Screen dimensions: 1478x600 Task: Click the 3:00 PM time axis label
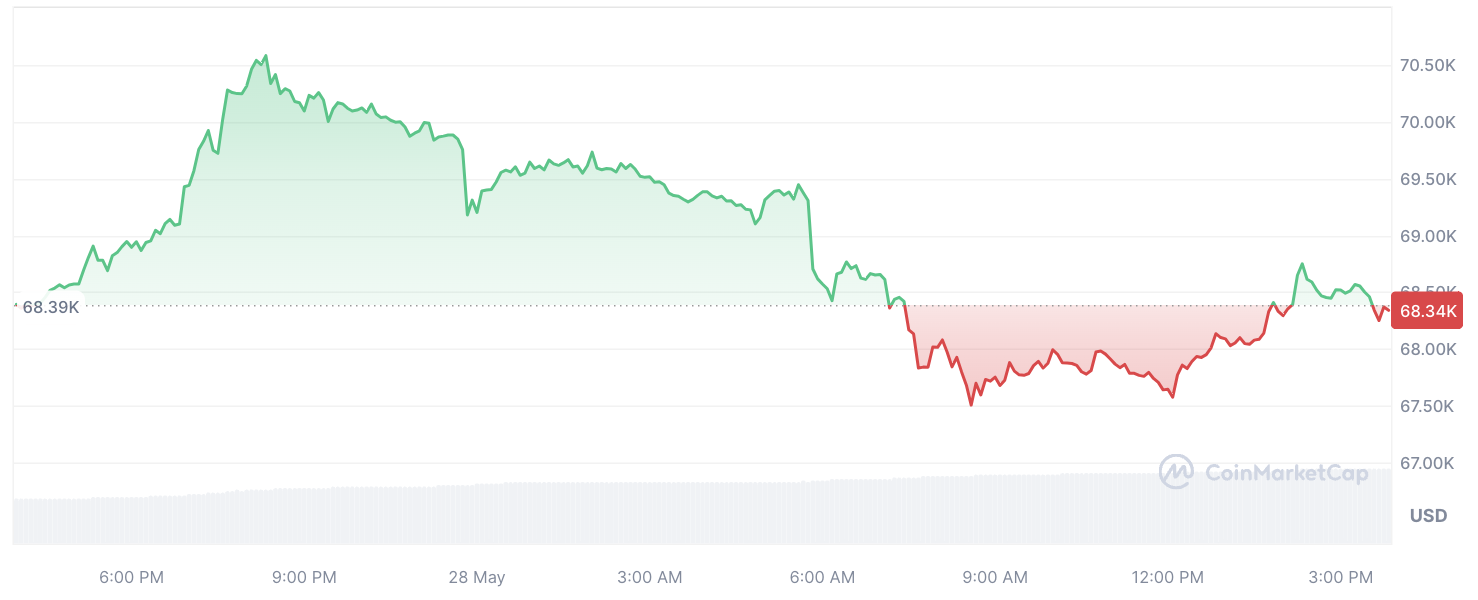(1341, 577)
